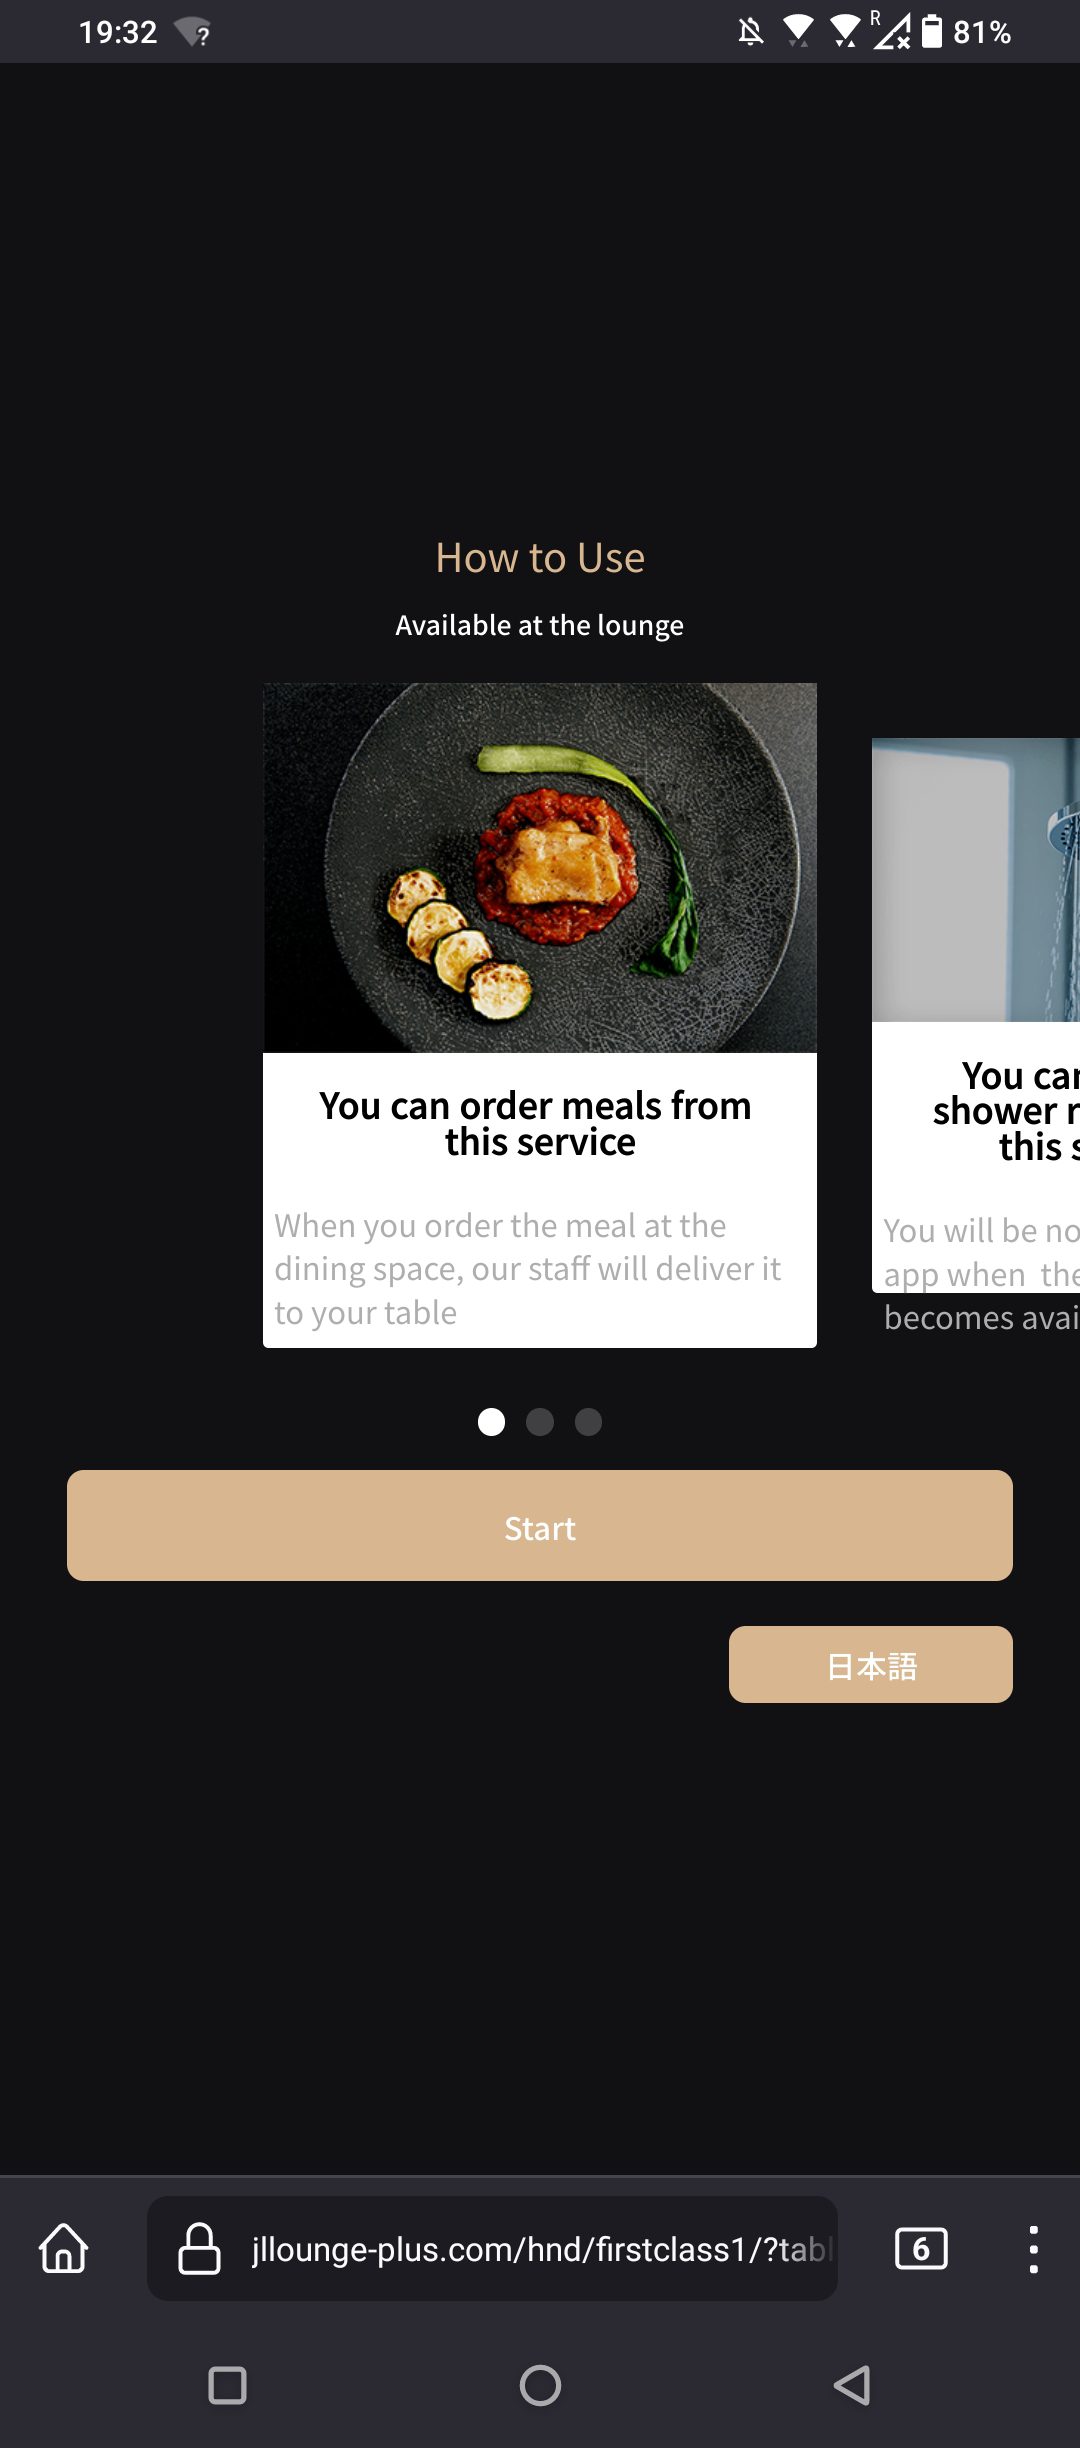Tap the Android back navigation icon
Screen dimensions: 1080x2448
[853, 2385]
